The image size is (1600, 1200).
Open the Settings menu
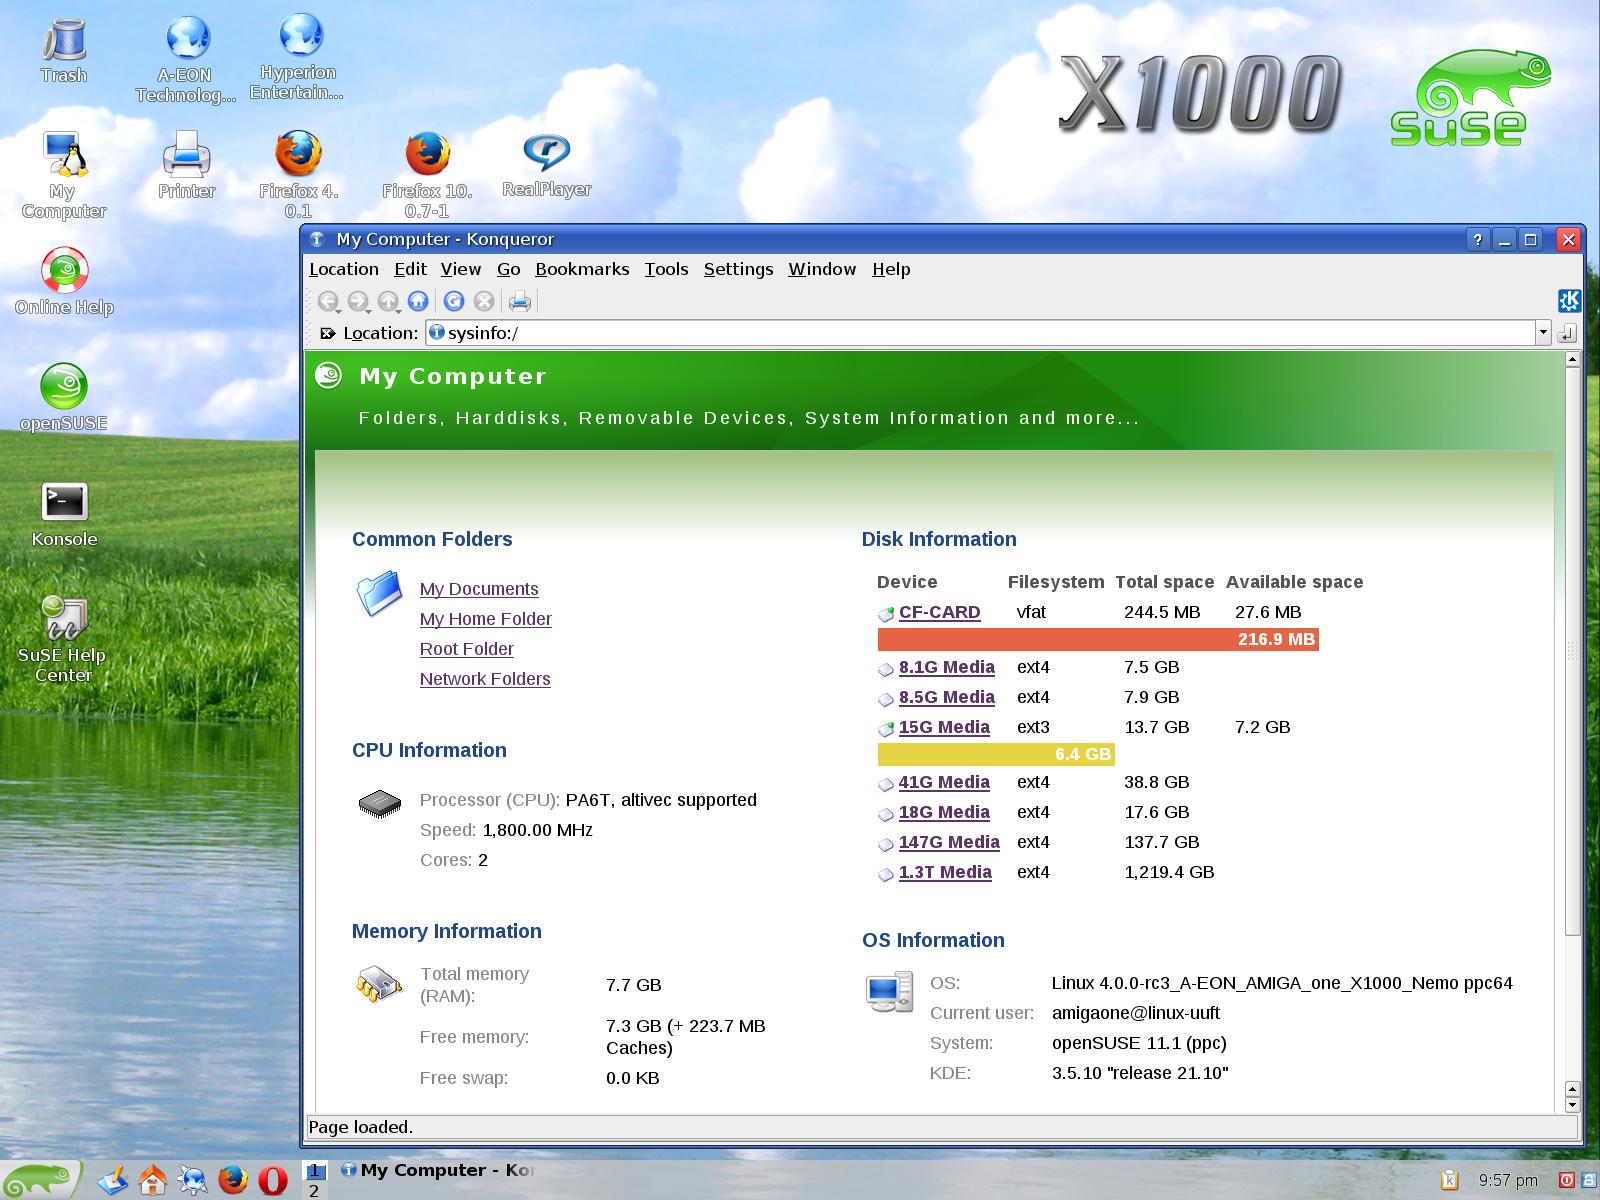click(x=738, y=269)
